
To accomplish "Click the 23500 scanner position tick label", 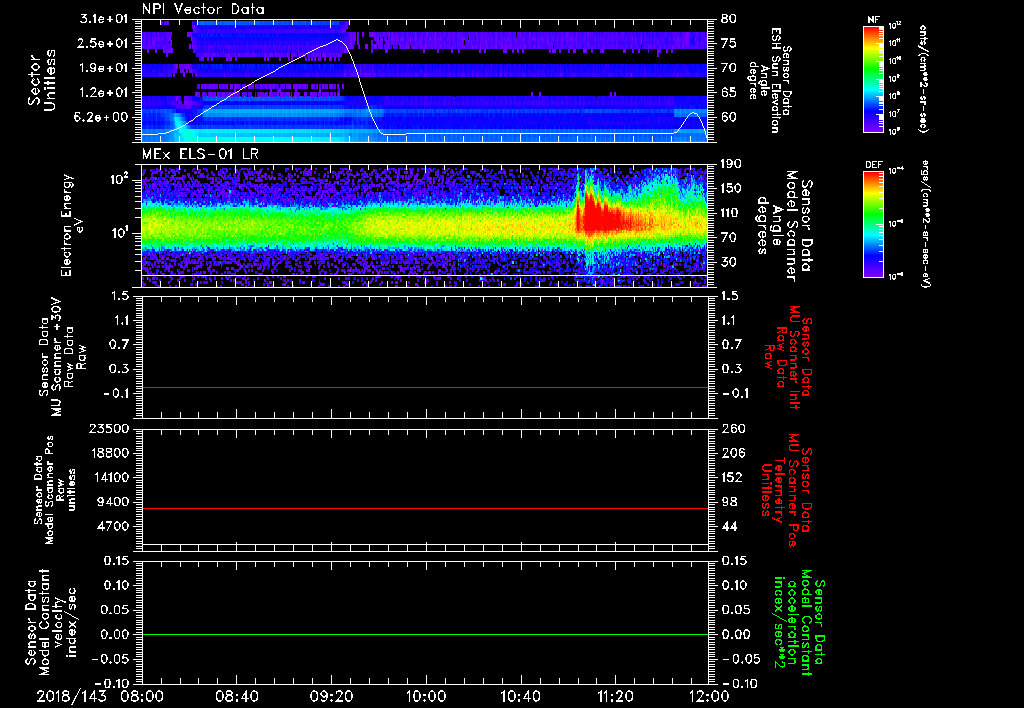I will point(110,429).
